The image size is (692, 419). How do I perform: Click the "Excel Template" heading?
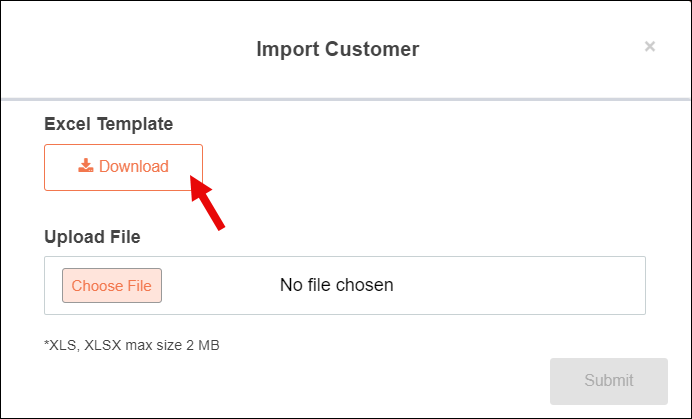[109, 124]
